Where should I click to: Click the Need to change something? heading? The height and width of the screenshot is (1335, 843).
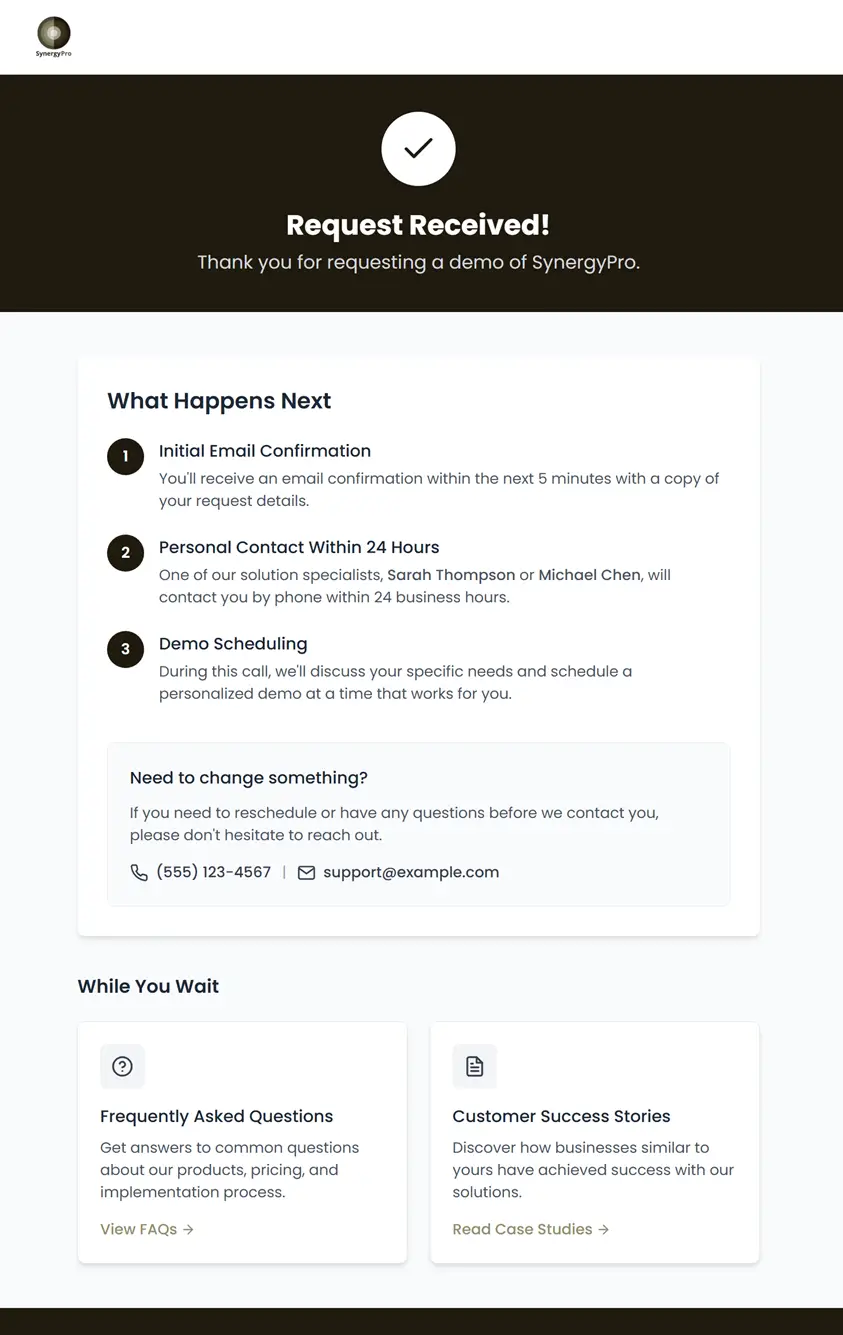(248, 778)
